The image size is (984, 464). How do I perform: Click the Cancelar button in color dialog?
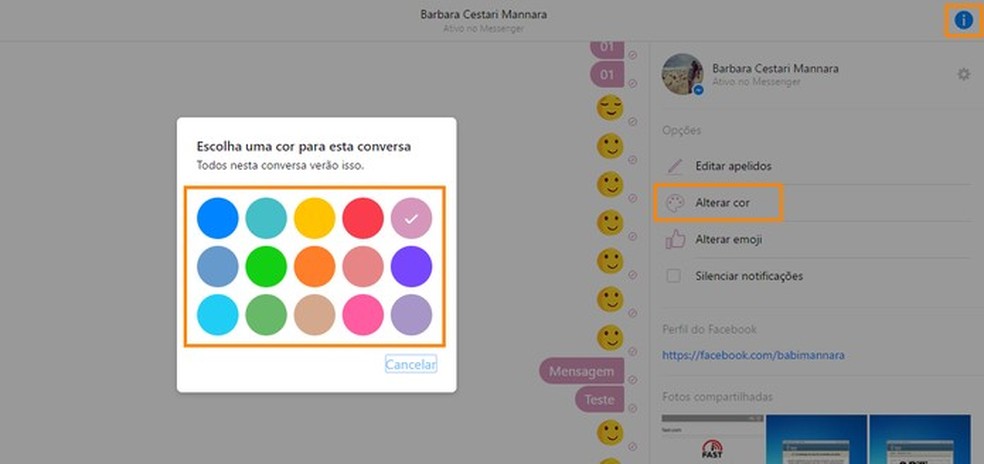pos(411,364)
